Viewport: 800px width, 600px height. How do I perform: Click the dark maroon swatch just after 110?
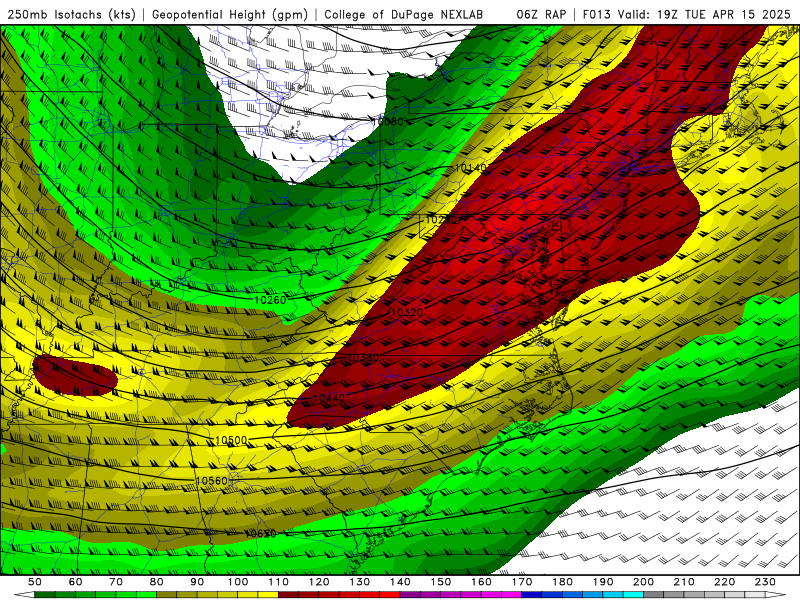pos(289,595)
